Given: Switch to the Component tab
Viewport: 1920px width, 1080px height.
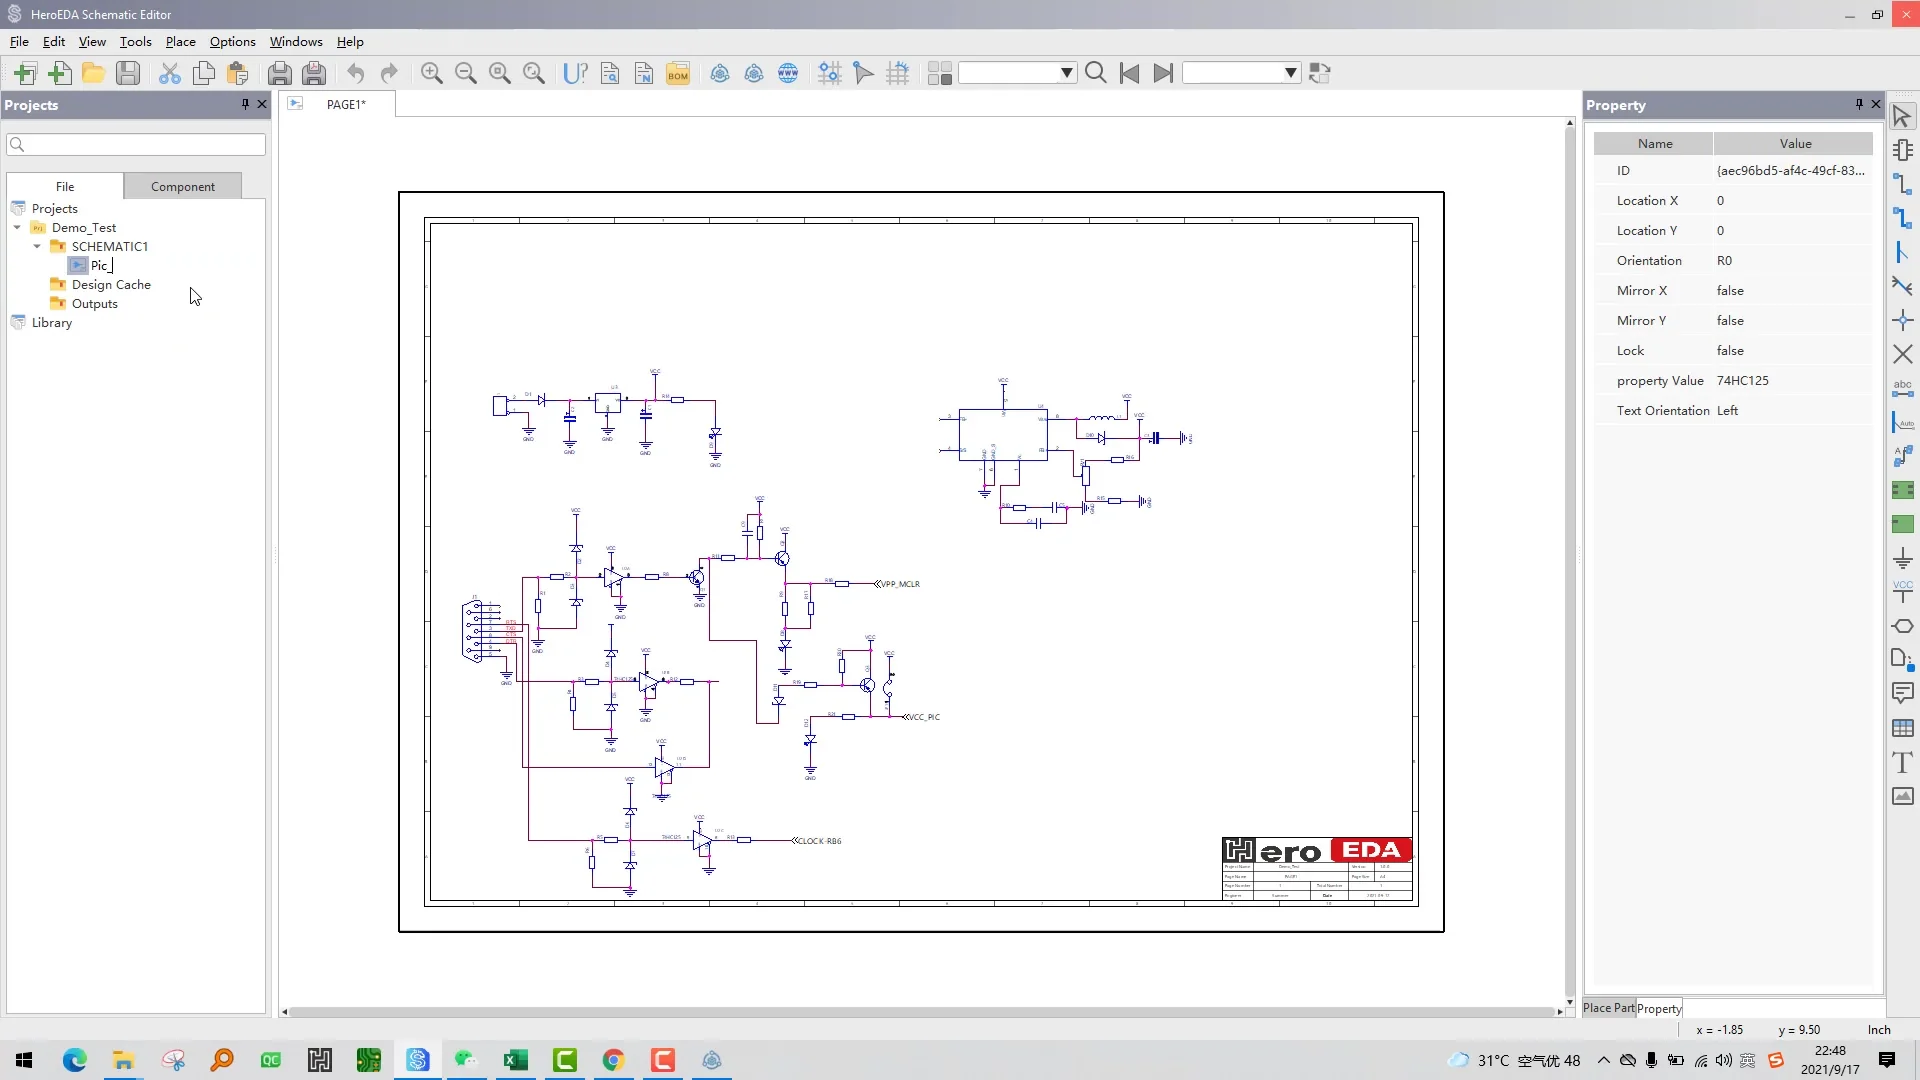Looking at the screenshot, I should pyautogui.click(x=182, y=187).
